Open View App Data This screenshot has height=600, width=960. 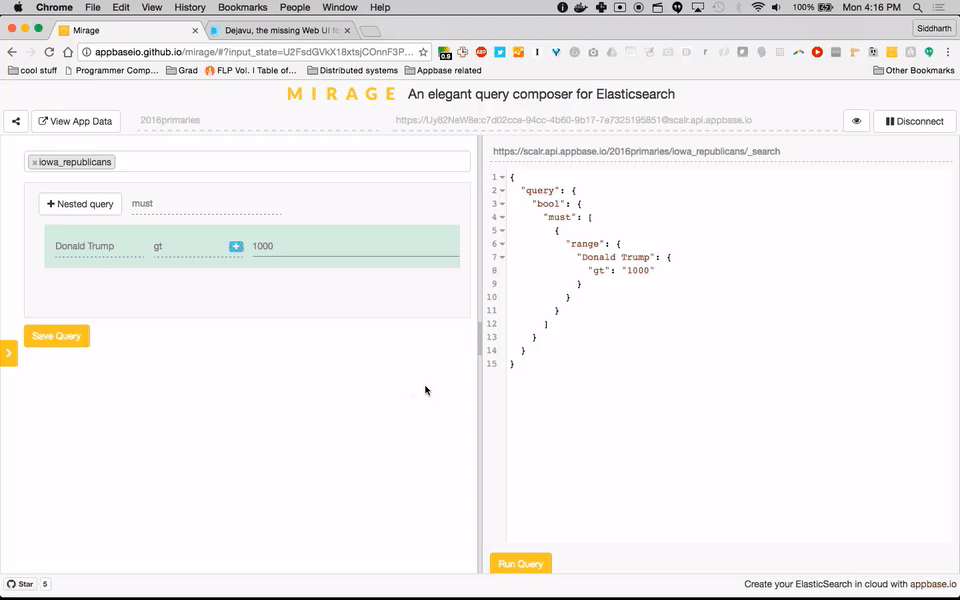pyautogui.click(x=76, y=121)
